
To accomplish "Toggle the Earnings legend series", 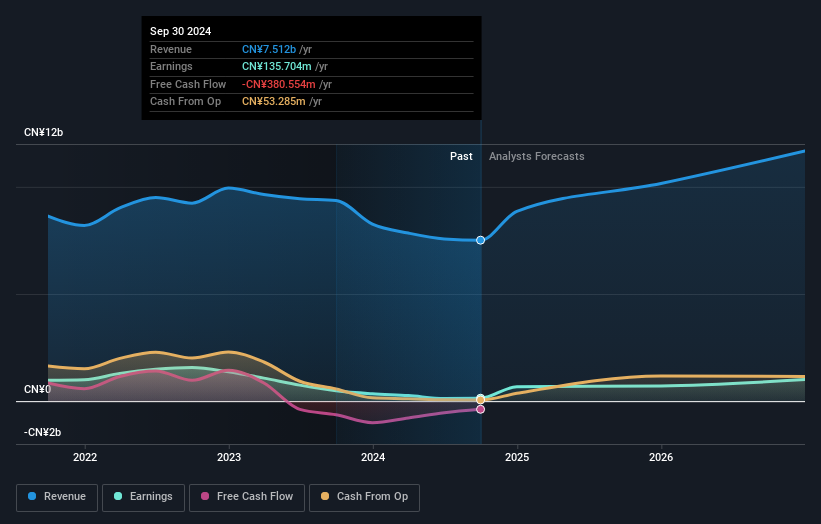I will tap(143, 497).
